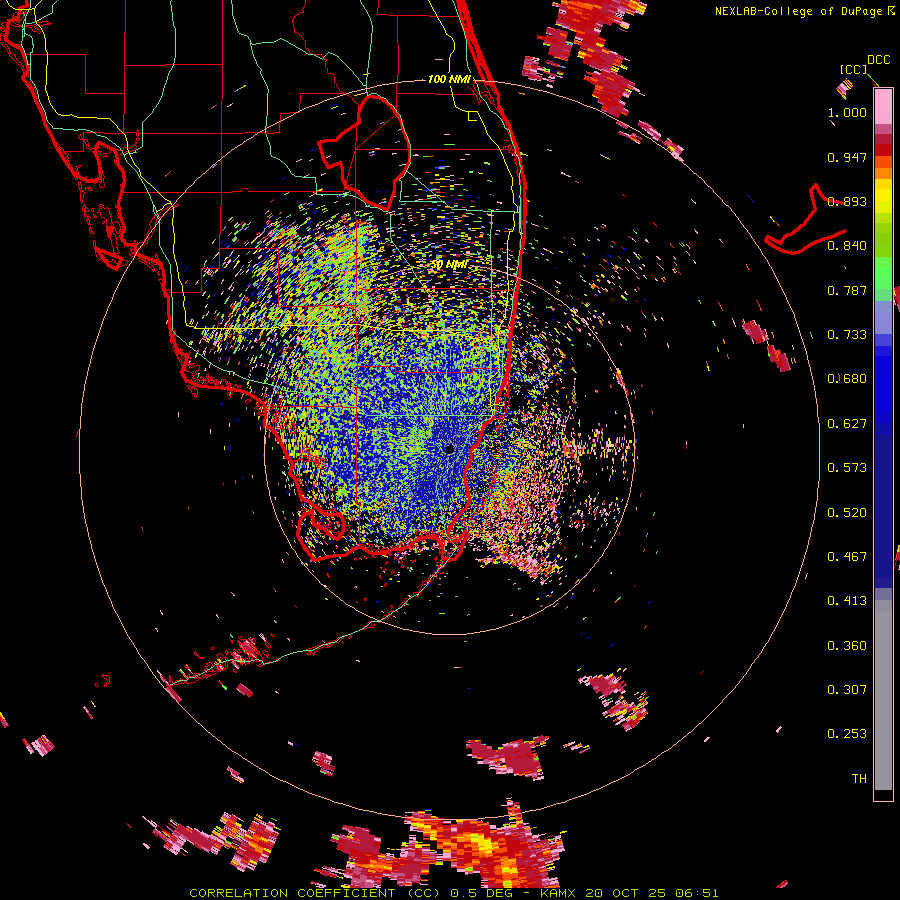
Task: Click the NEXLAB-College of DuPage label
Action: [x=799, y=11]
